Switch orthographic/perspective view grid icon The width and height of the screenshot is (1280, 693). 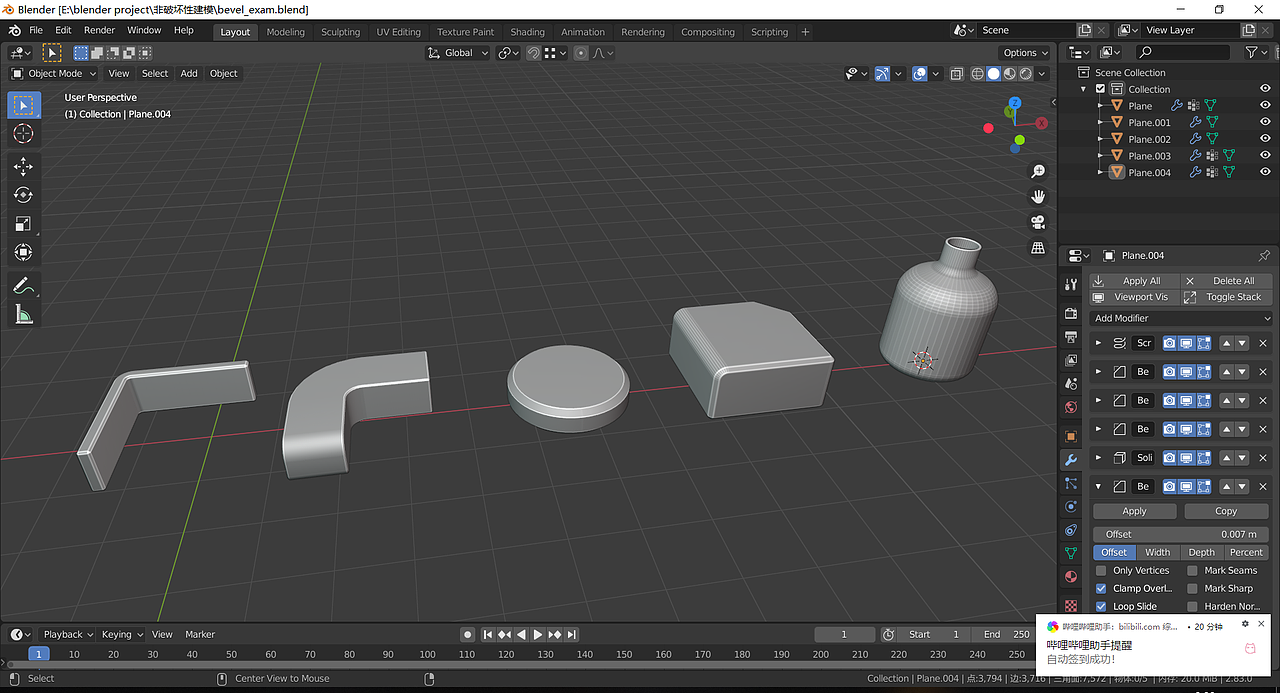point(1038,247)
